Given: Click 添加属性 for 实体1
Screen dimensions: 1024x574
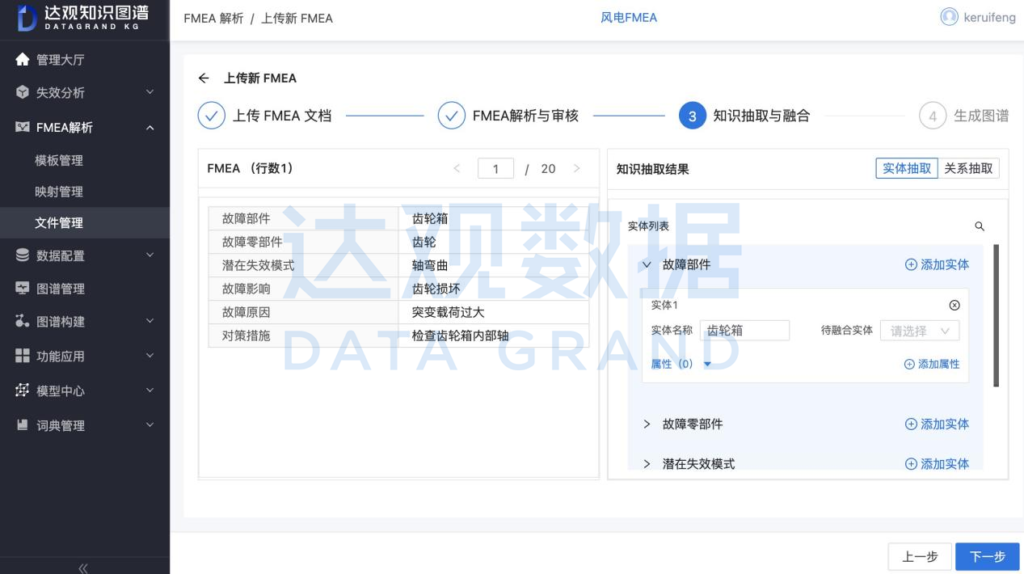Looking at the screenshot, I should 932,364.
